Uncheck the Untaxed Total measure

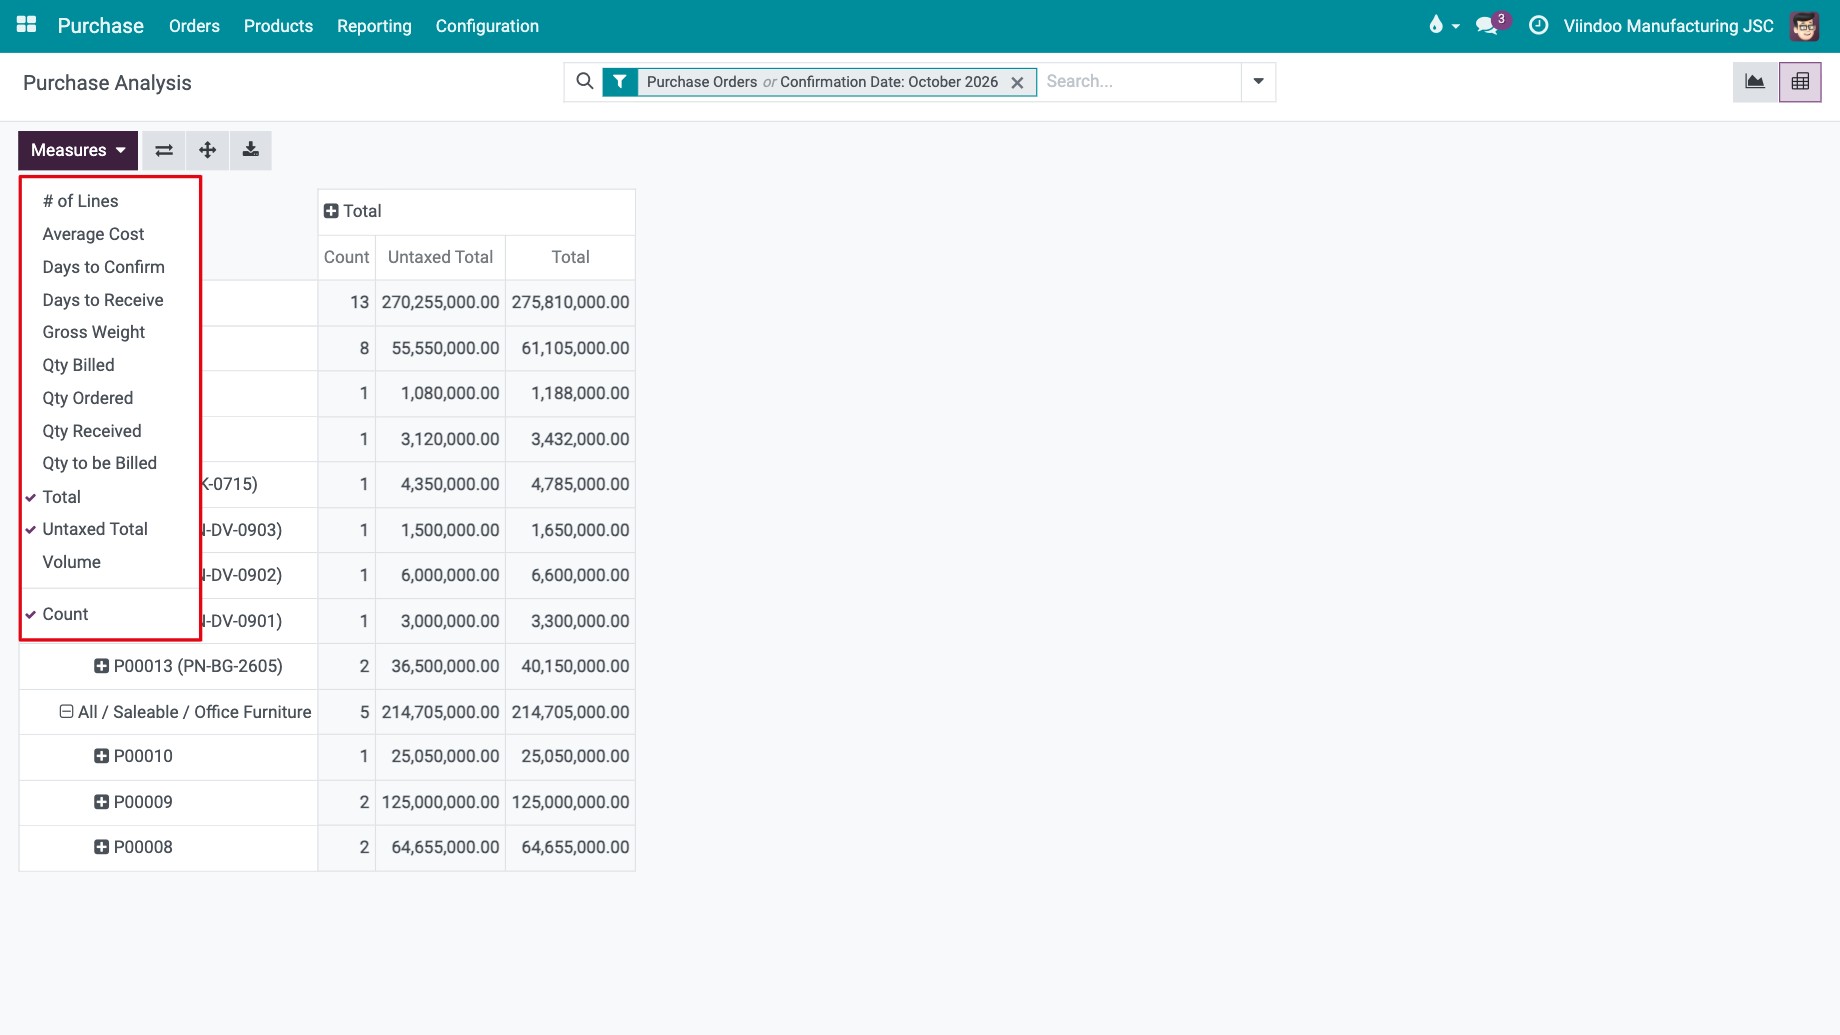coord(110,529)
